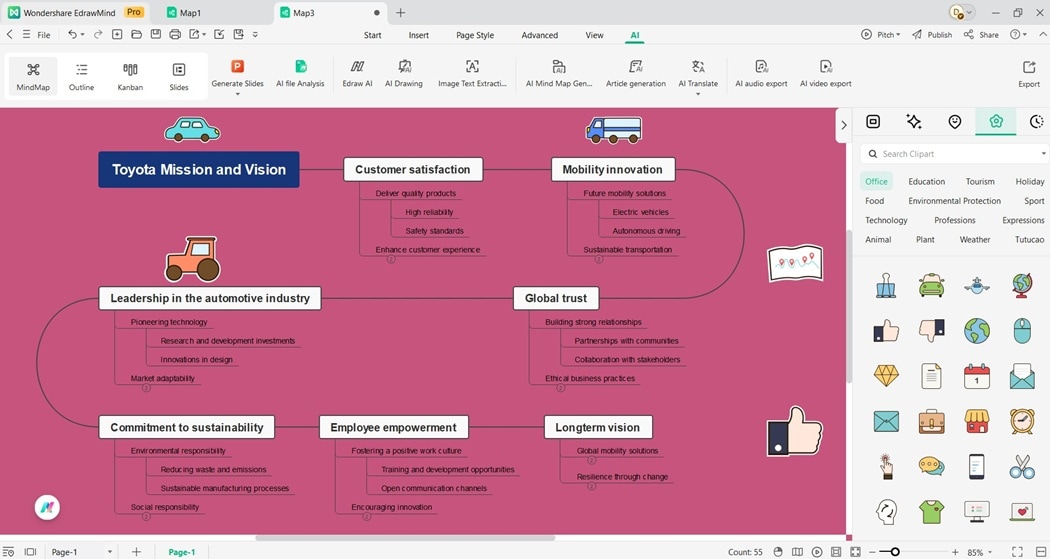This screenshot has height=559, width=1050.
Task: Fit map to window in status bar
Action: pos(855,552)
